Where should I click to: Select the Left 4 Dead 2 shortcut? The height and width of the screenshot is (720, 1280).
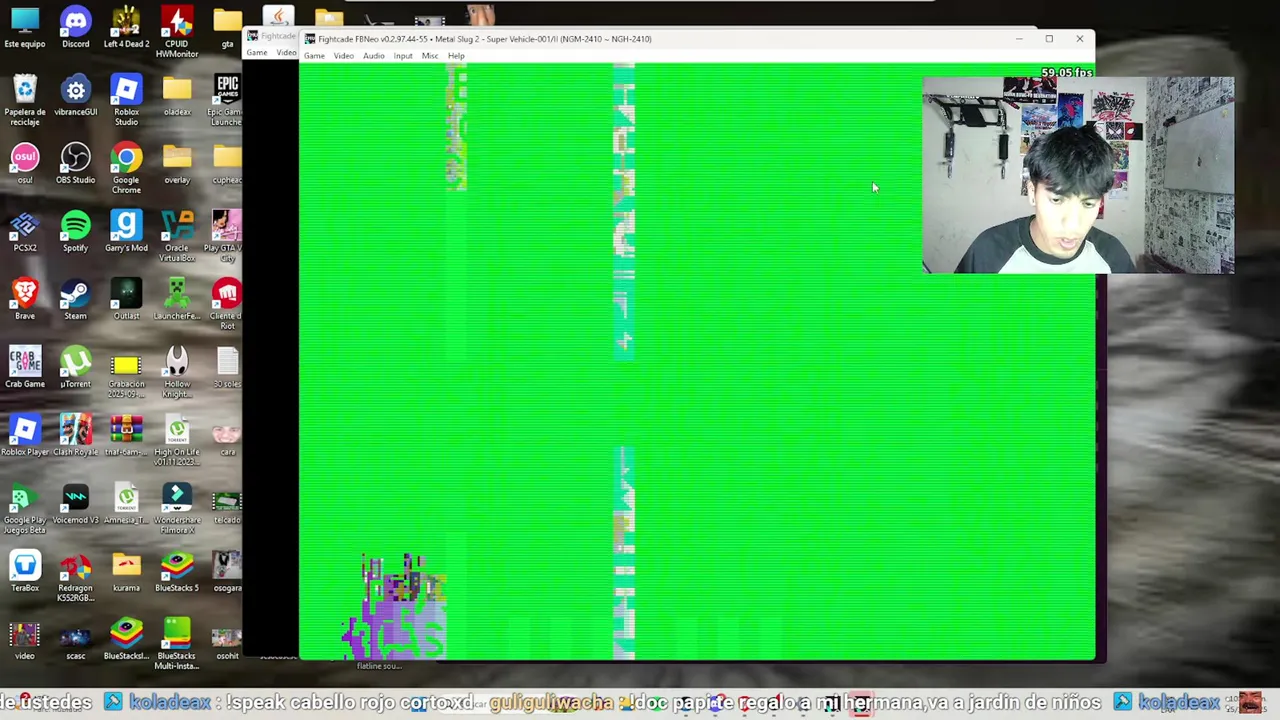point(126,28)
